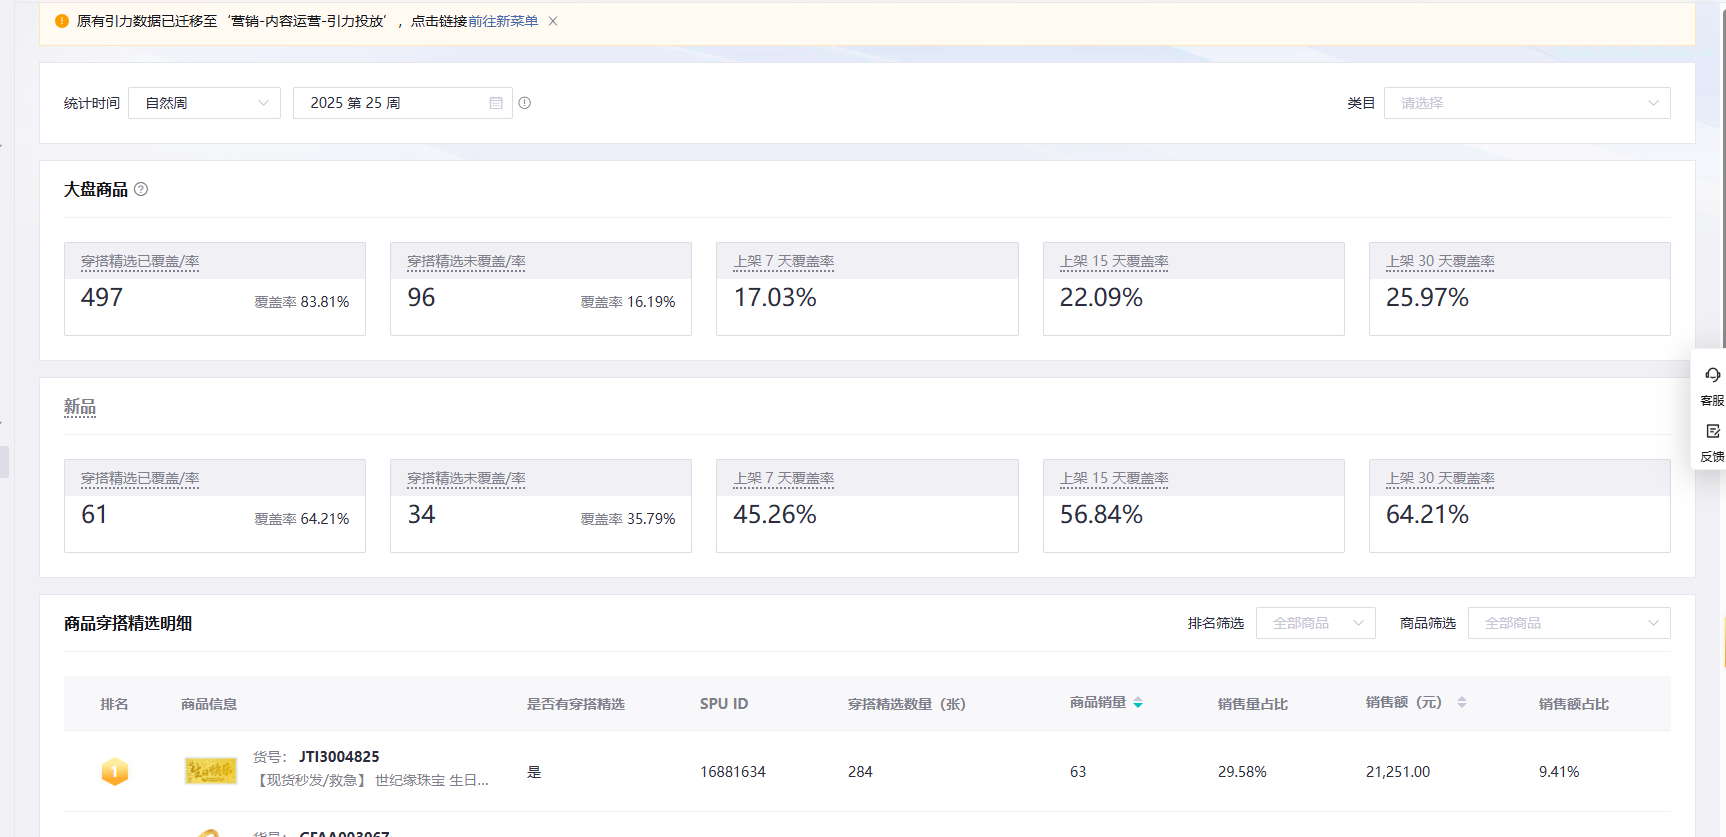
Task: Open the 类目 category dropdown
Action: tap(1526, 103)
